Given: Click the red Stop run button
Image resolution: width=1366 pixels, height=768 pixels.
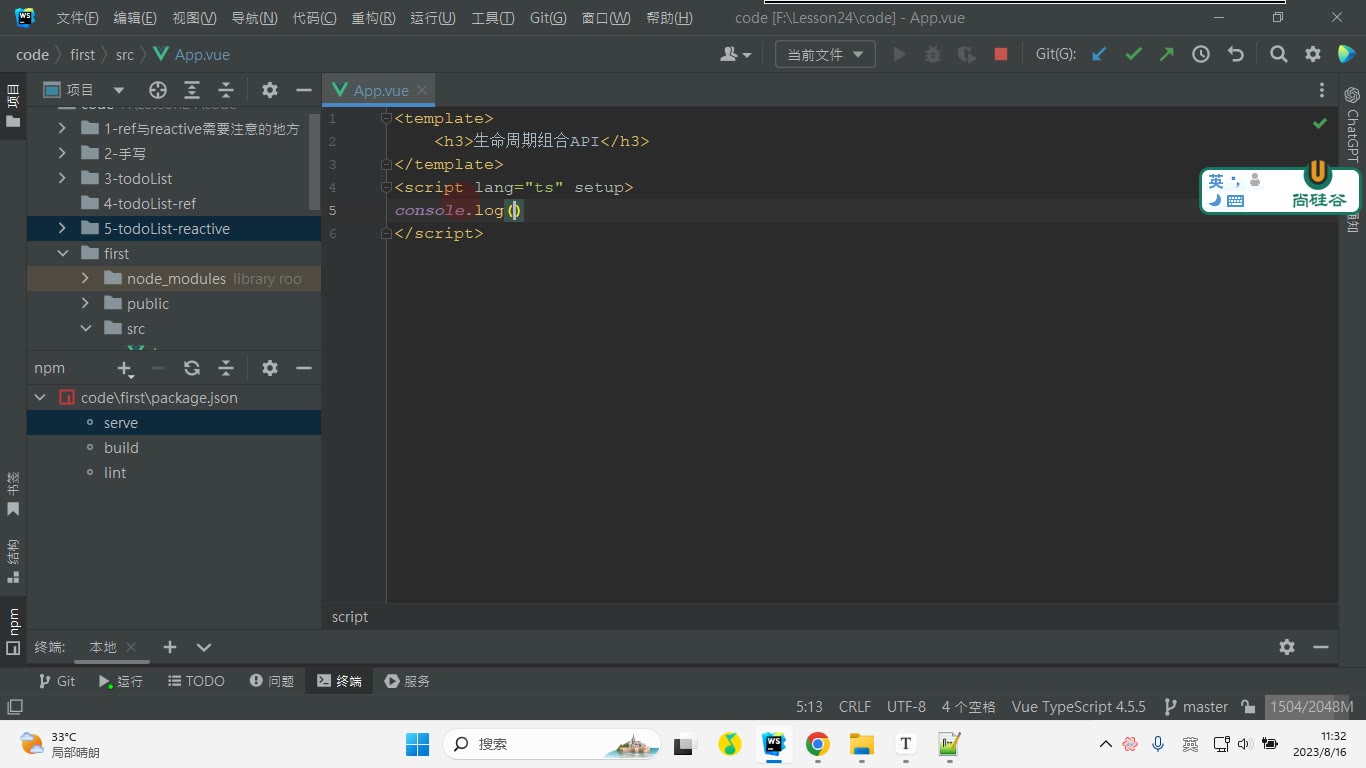Looking at the screenshot, I should point(1001,55).
